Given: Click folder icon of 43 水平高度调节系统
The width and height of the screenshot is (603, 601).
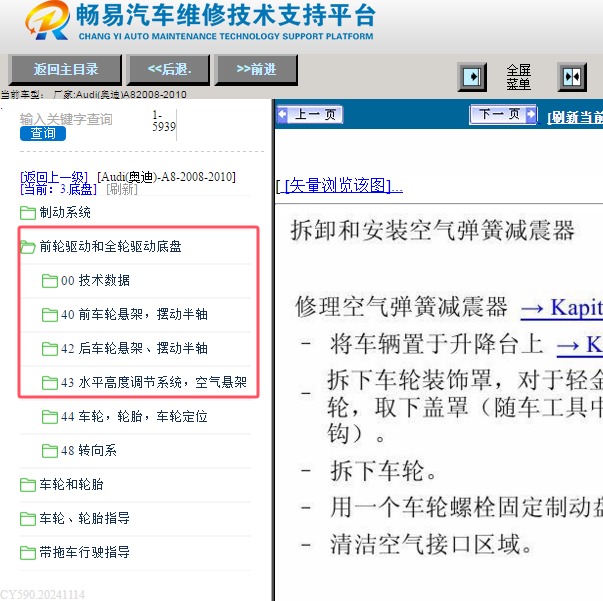Looking at the screenshot, I should (x=50, y=383).
